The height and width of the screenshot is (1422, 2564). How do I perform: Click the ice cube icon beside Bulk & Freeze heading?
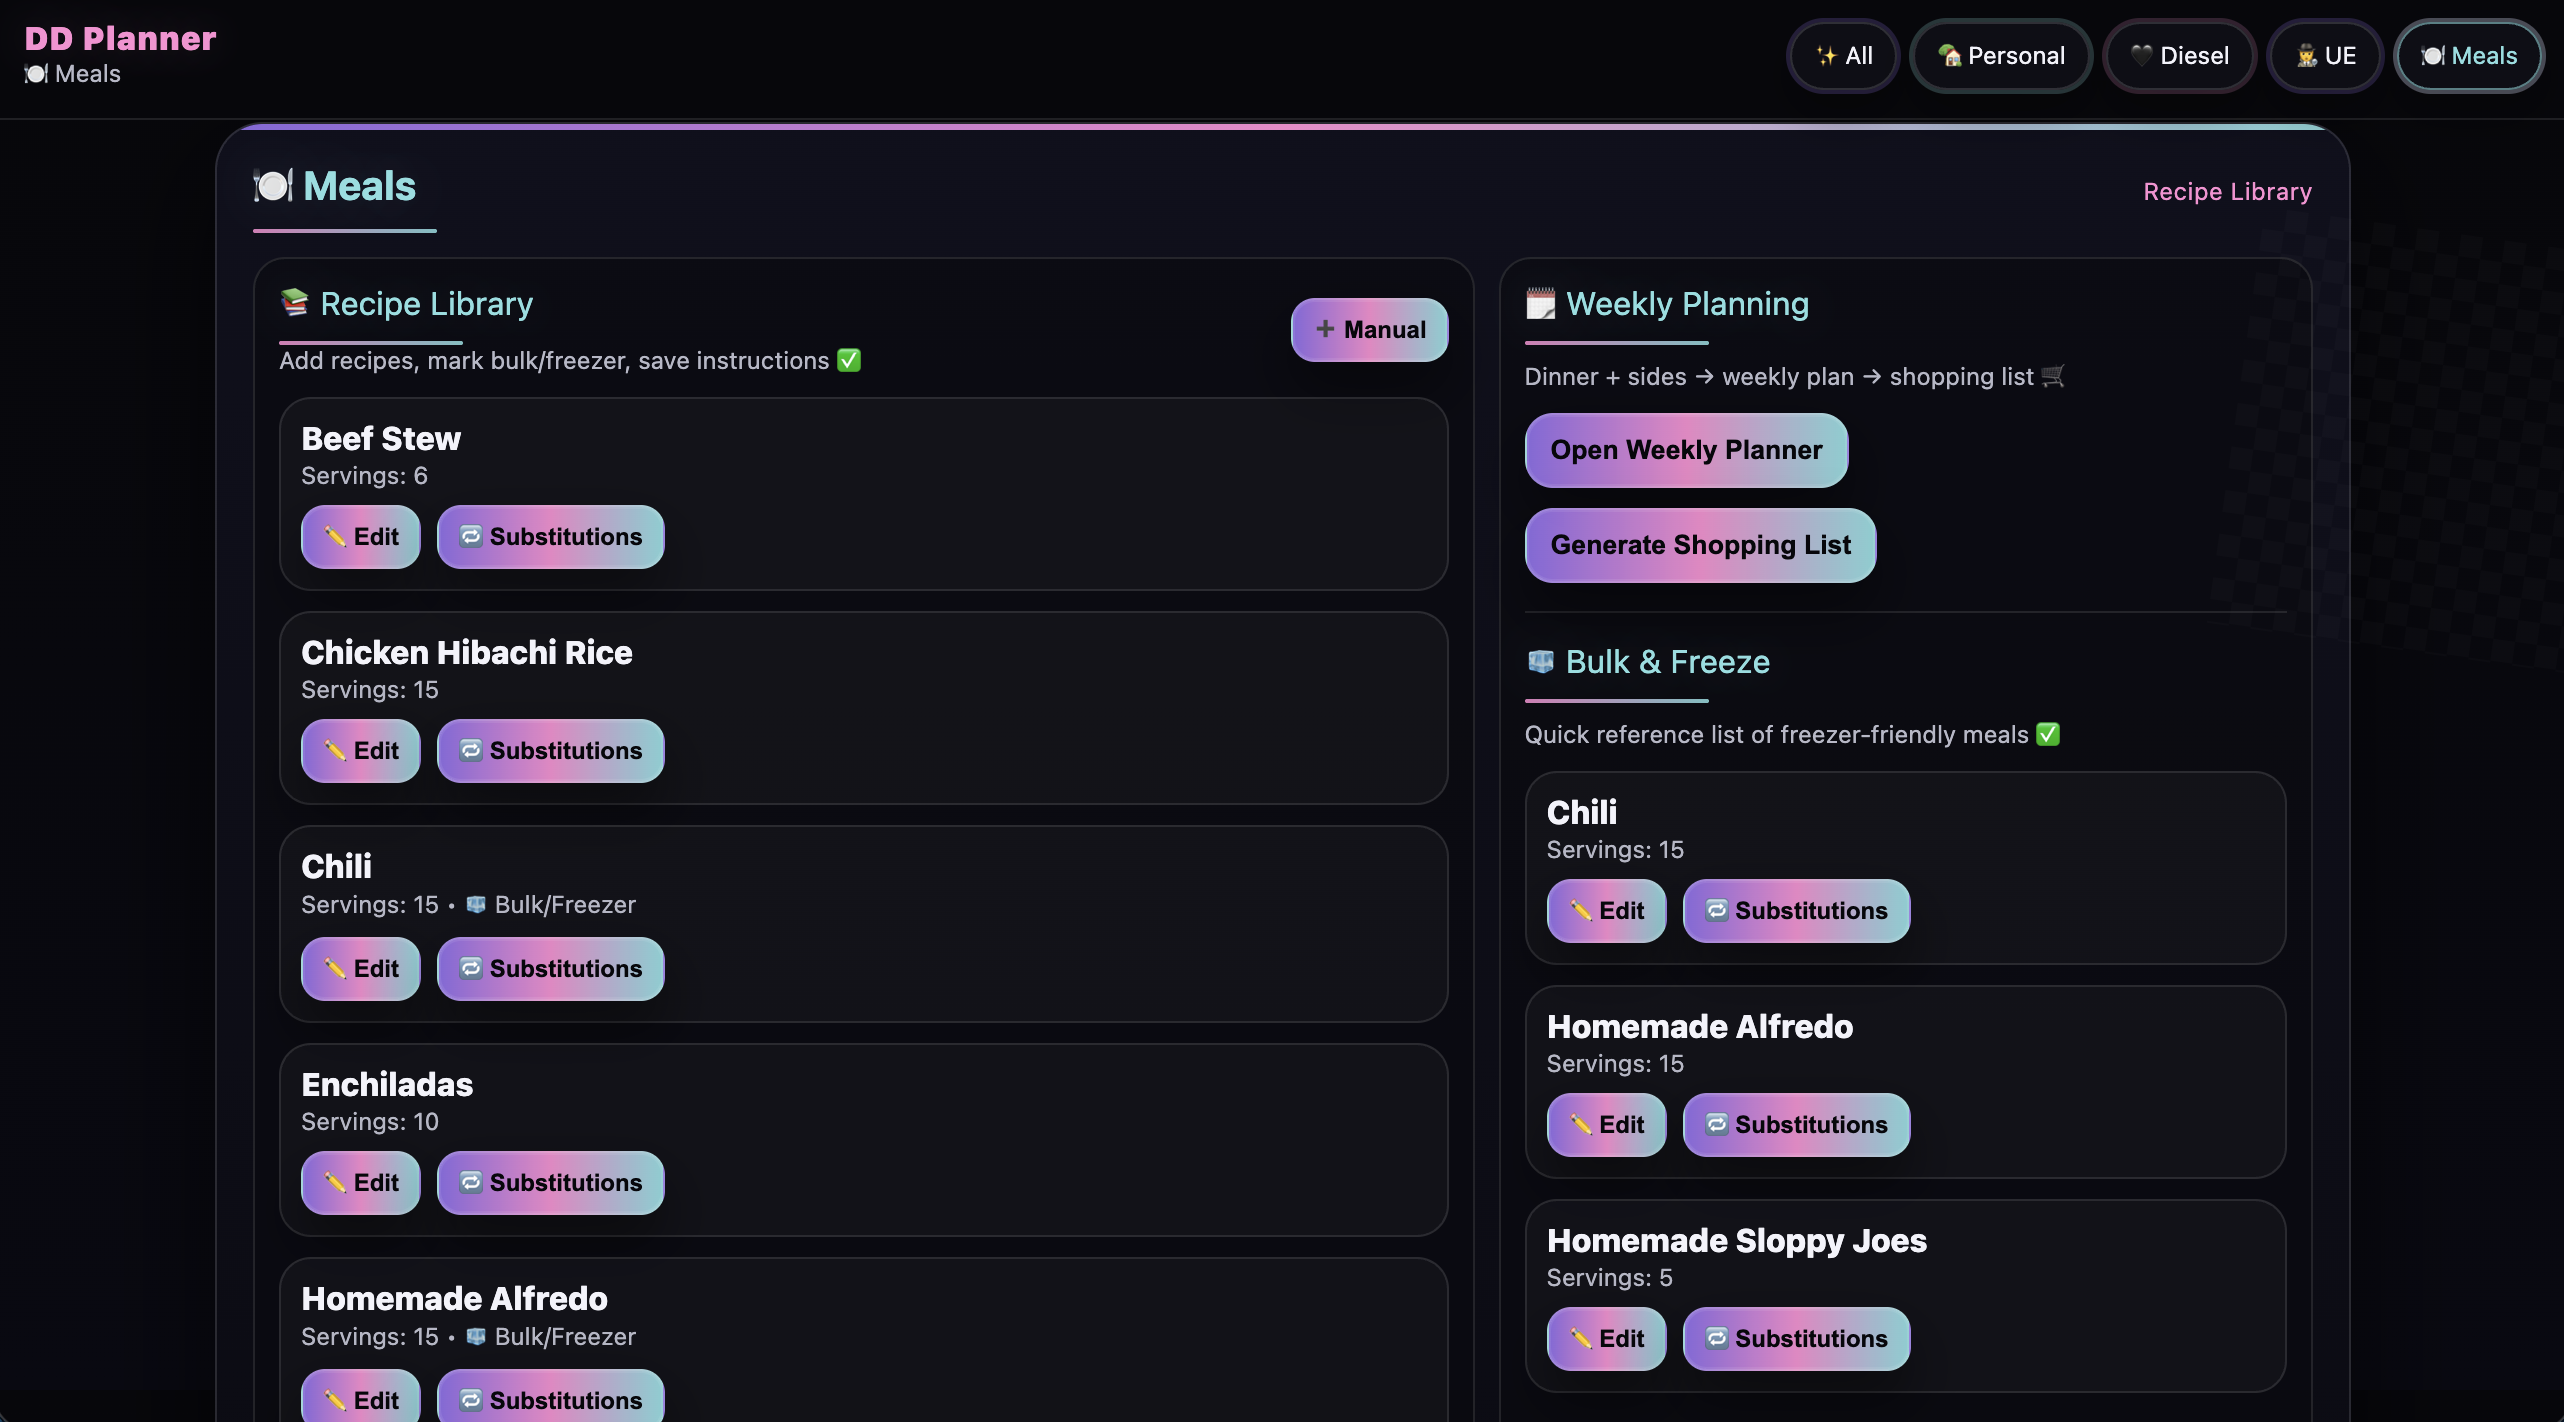tap(1541, 661)
